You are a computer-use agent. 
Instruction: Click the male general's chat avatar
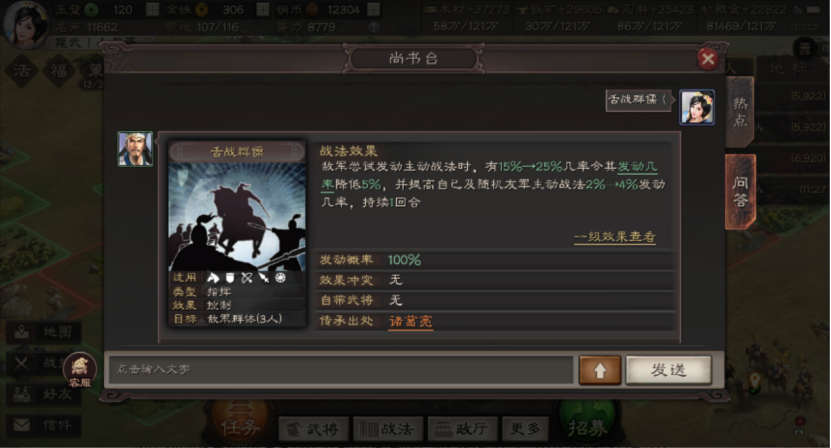(x=135, y=149)
